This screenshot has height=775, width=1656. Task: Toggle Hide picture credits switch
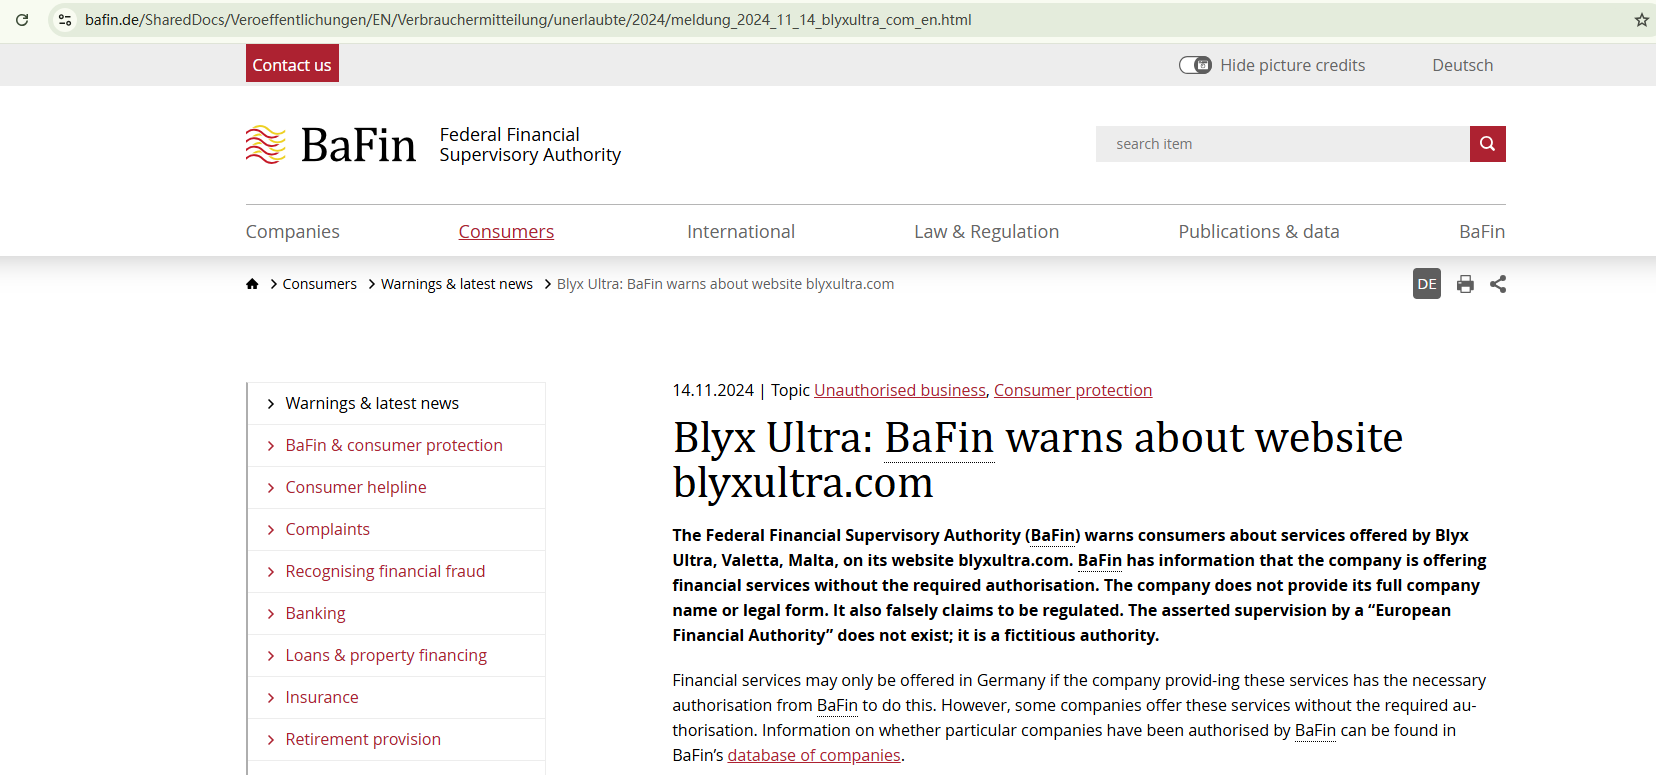1195,65
